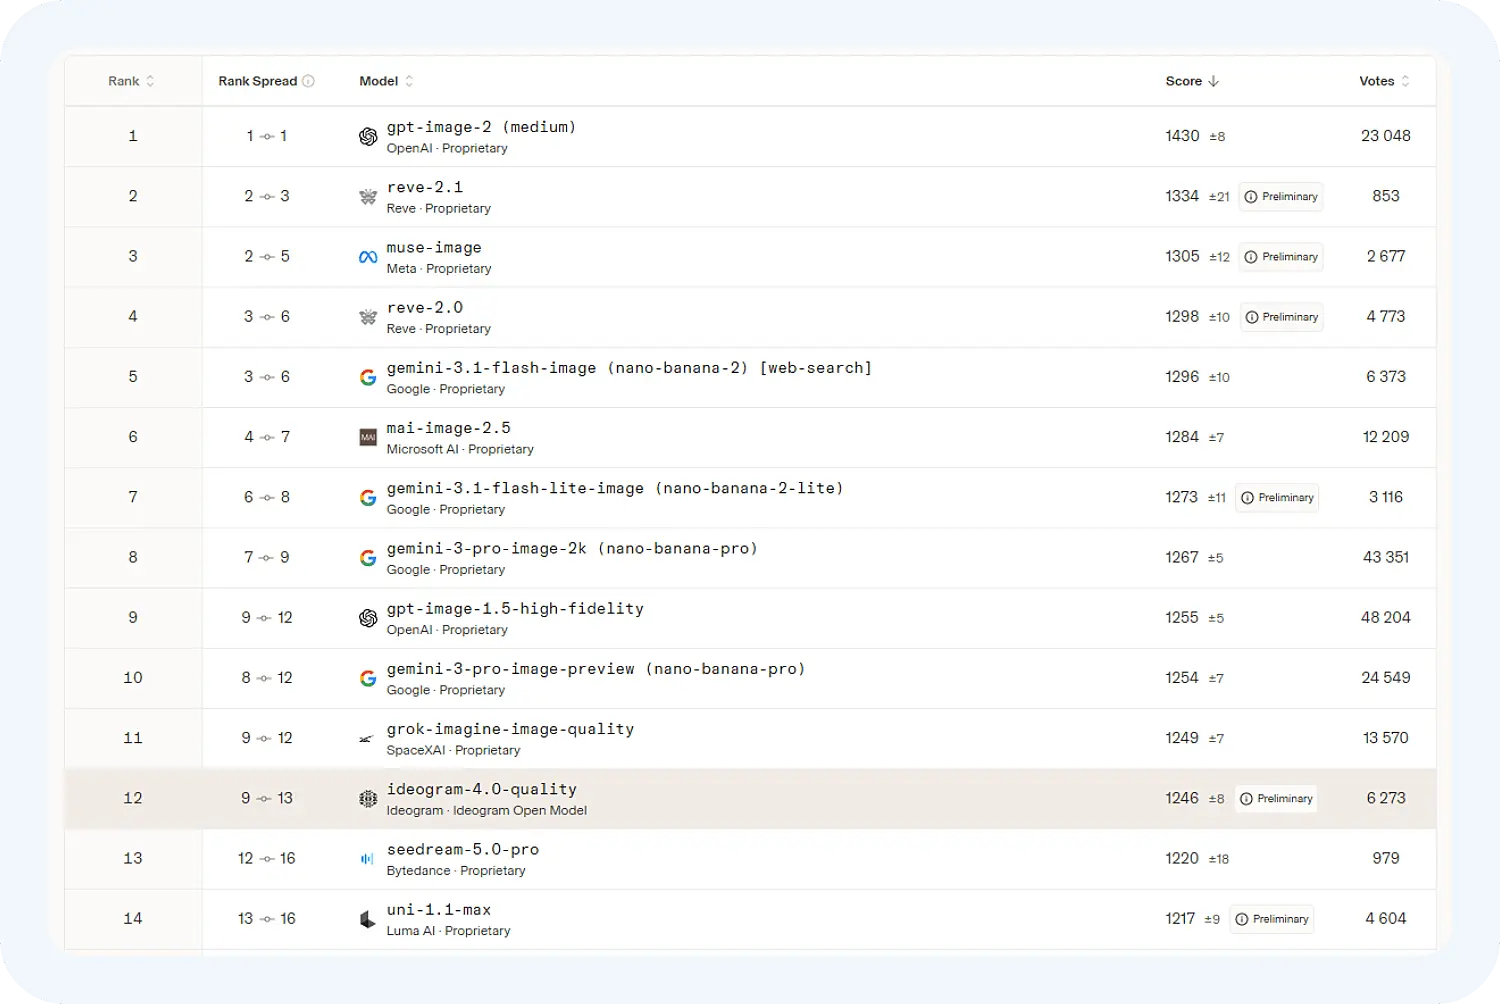
Task: Click the Google logo next to gemini-3-pro-image-2k
Action: click(368, 558)
